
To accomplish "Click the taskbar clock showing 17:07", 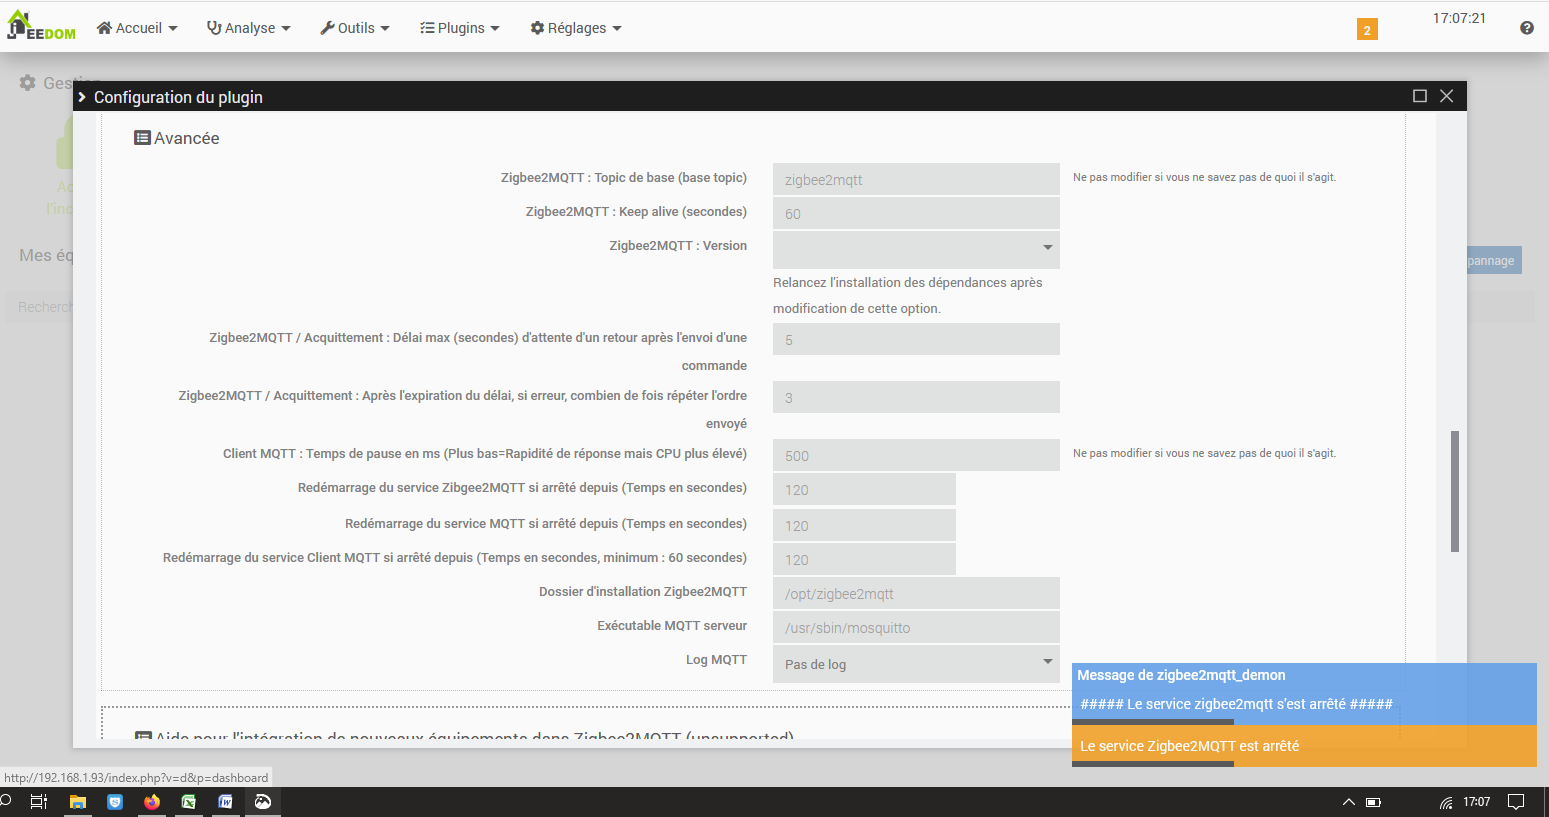I will point(1477,802).
